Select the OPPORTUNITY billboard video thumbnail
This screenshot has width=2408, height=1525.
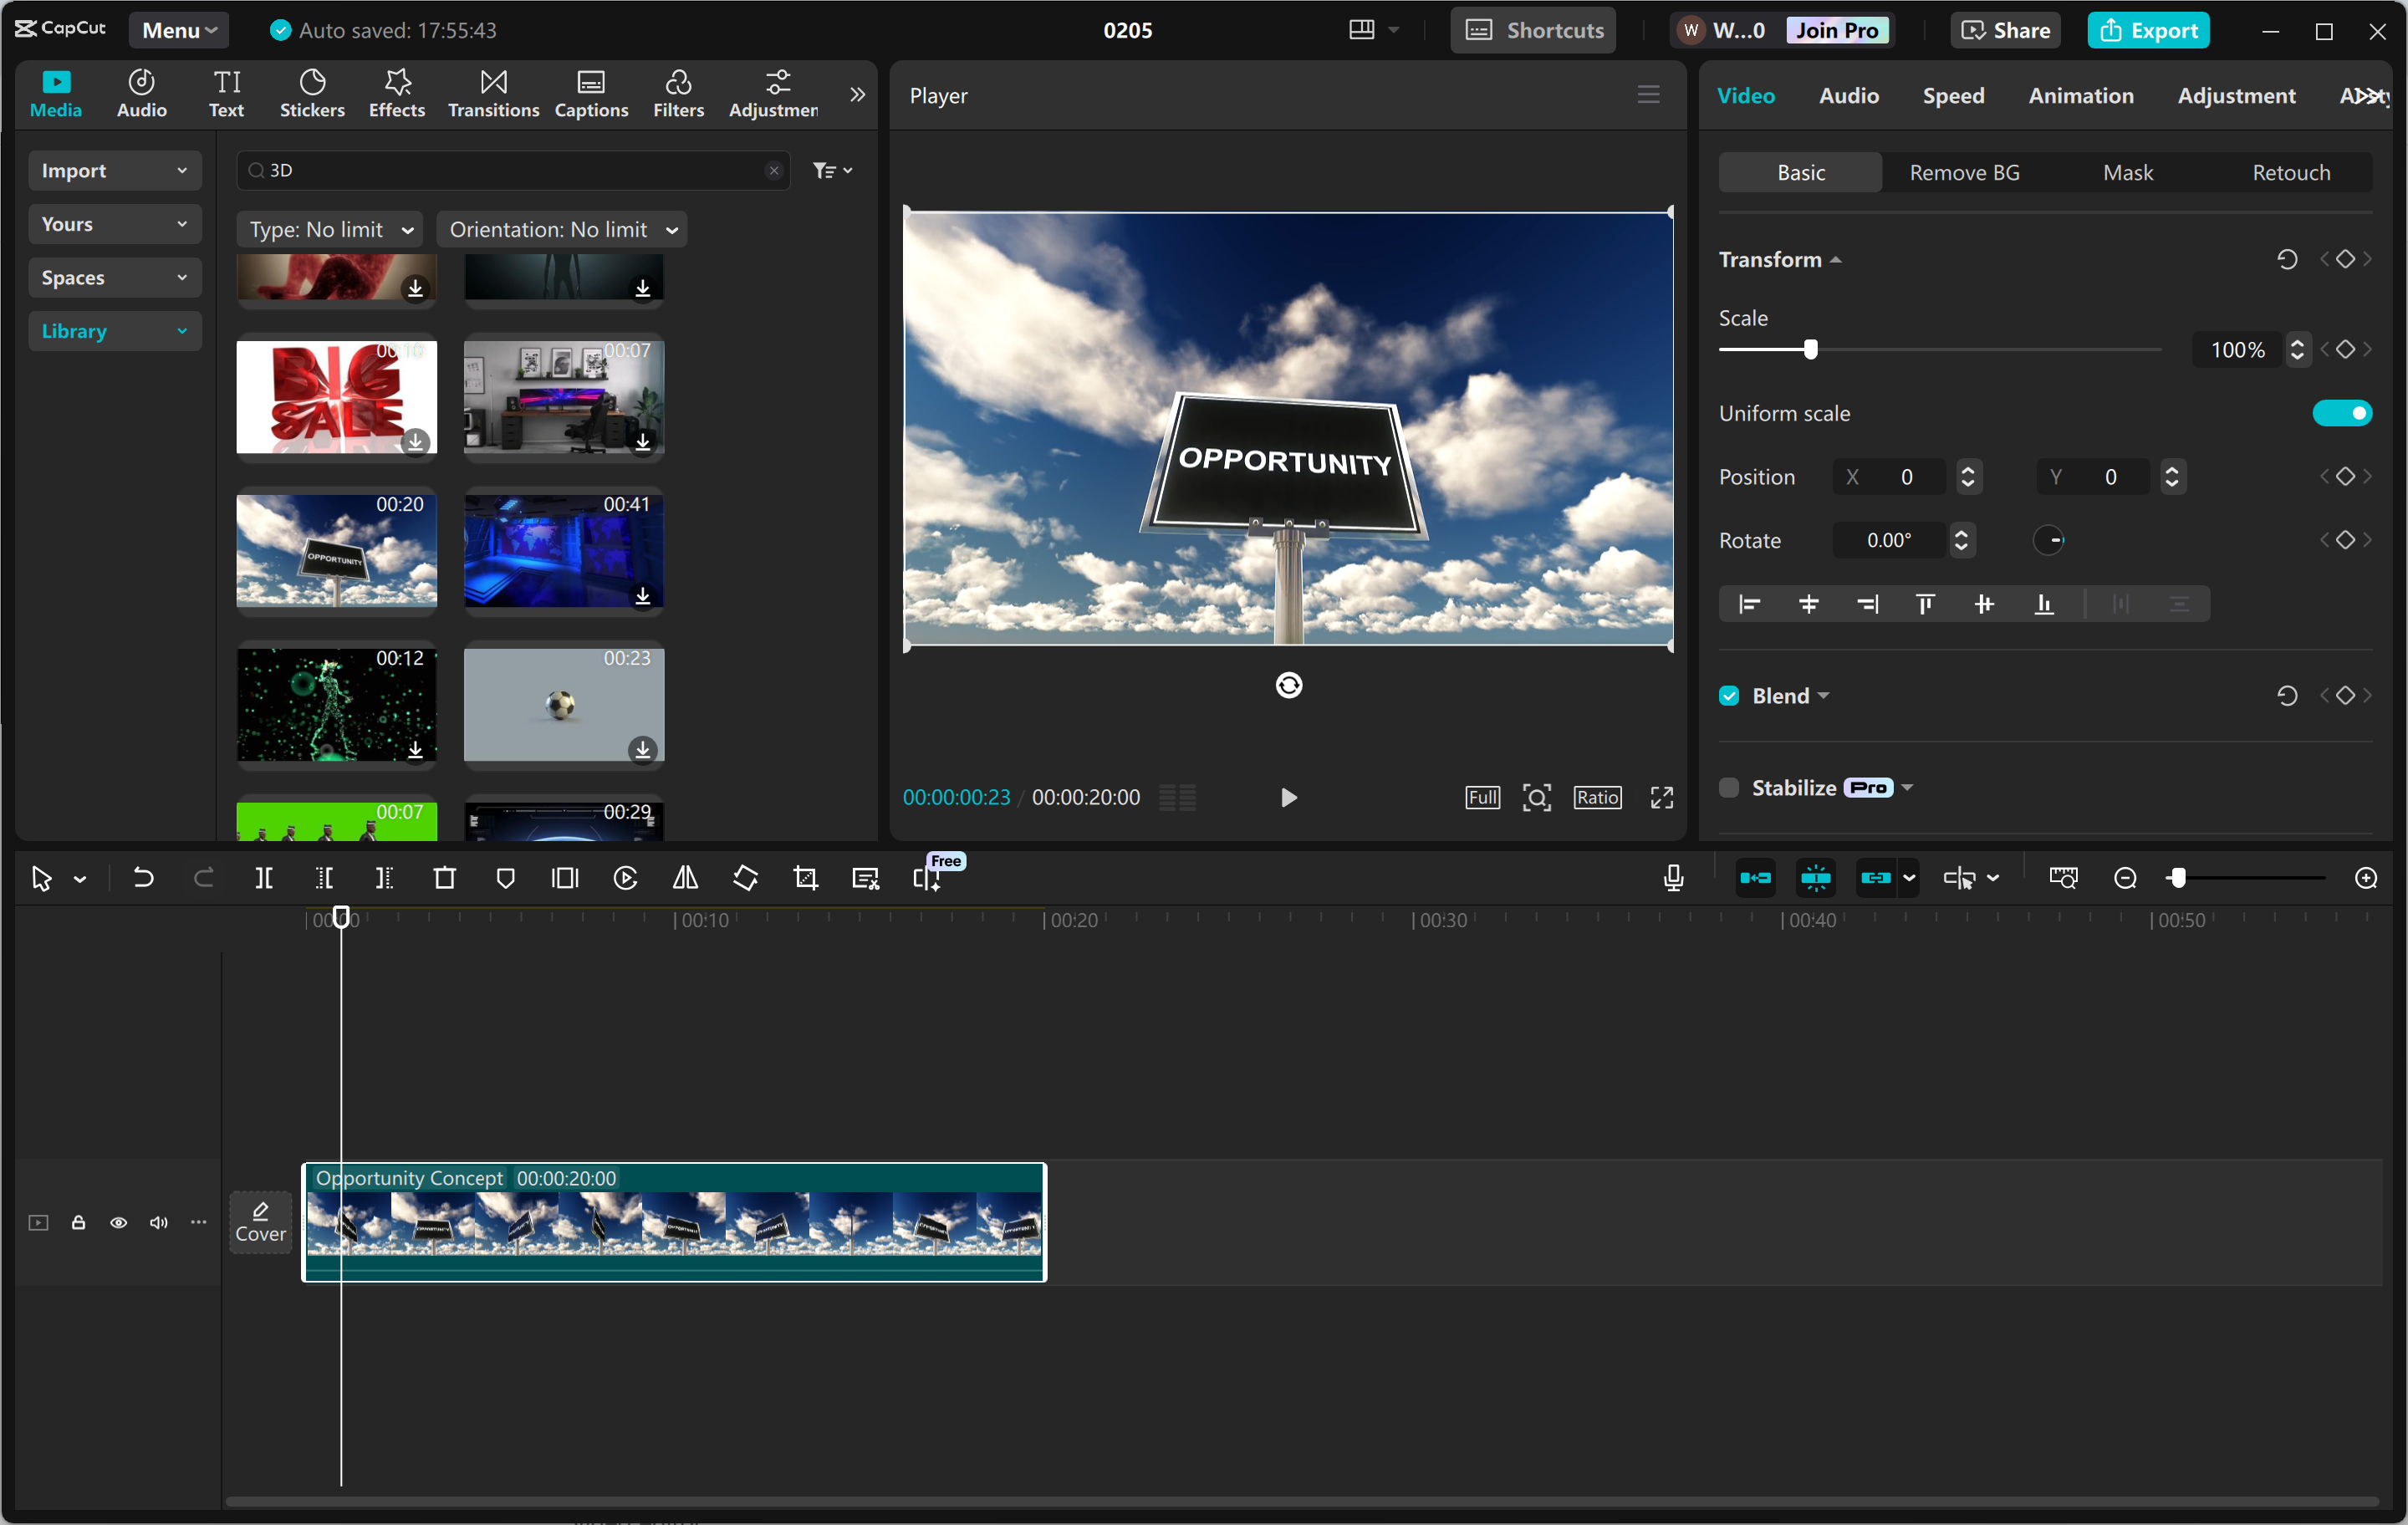tap(336, 551)
